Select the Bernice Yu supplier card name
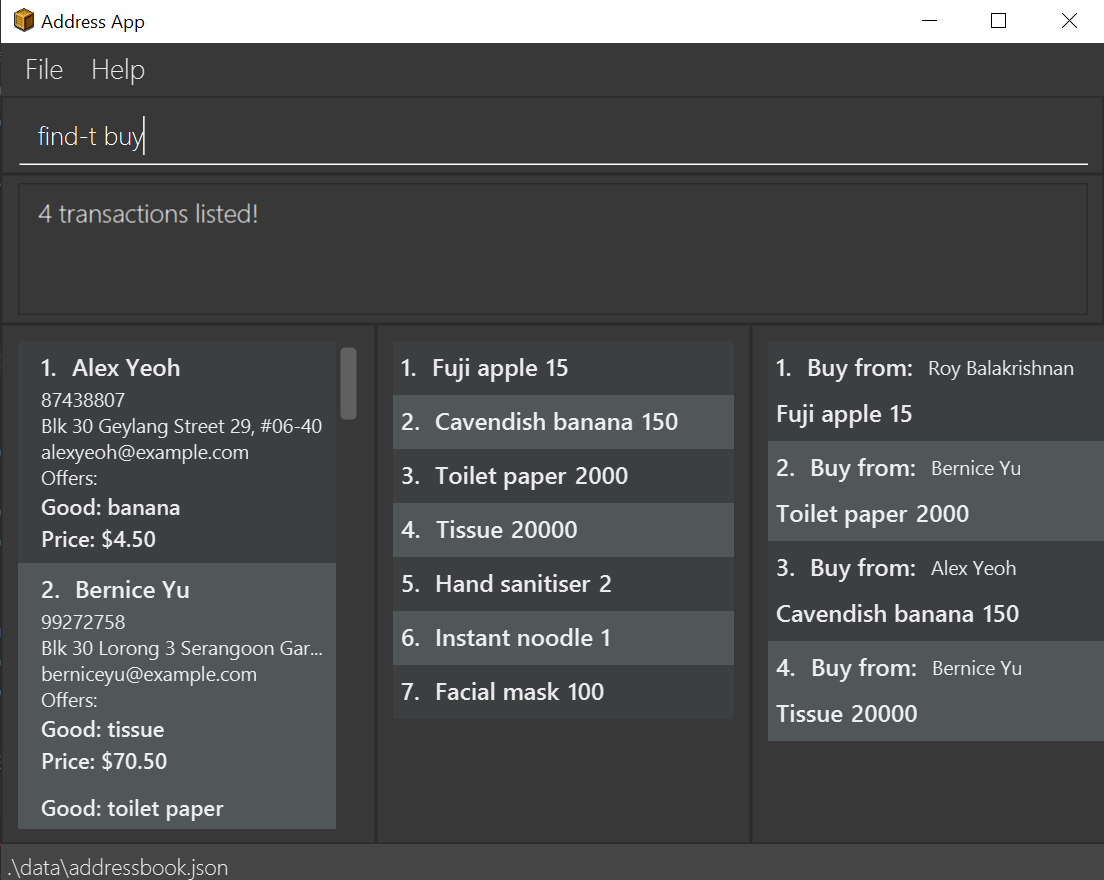The width and height of the screenshot is (1104, 880). coord(132,590)
